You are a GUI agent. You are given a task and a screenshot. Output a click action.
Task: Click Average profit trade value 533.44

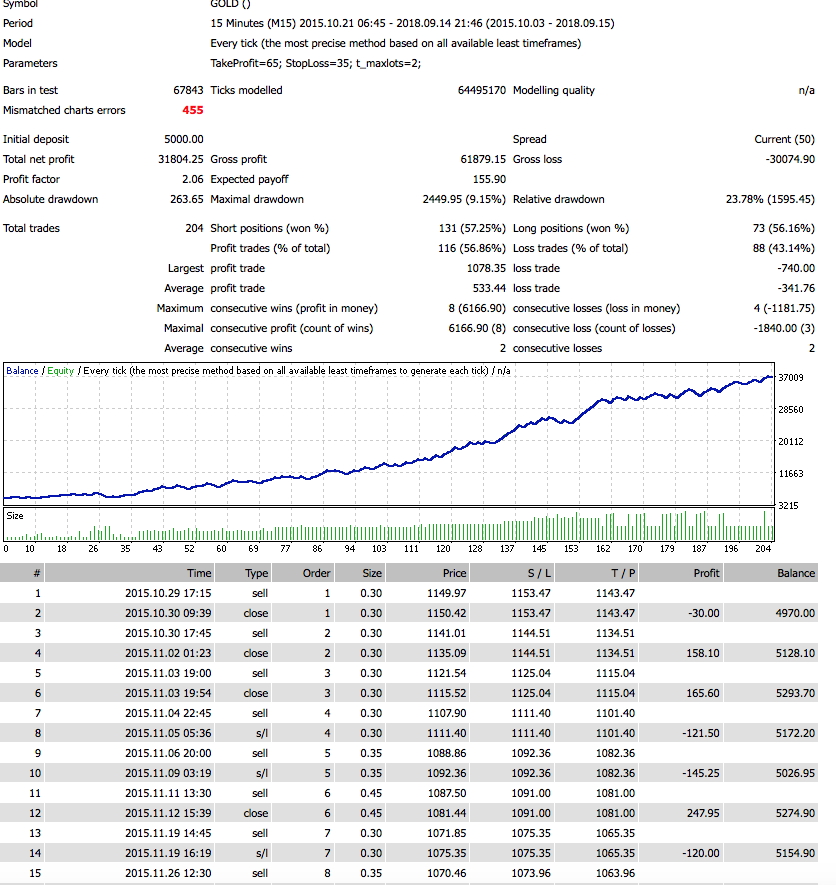pyautogui.click(x=489, y=288)
